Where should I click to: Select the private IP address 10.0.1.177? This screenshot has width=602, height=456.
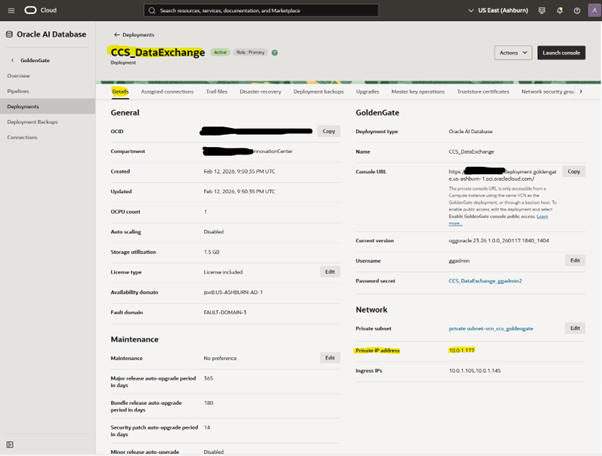[461, 350]
